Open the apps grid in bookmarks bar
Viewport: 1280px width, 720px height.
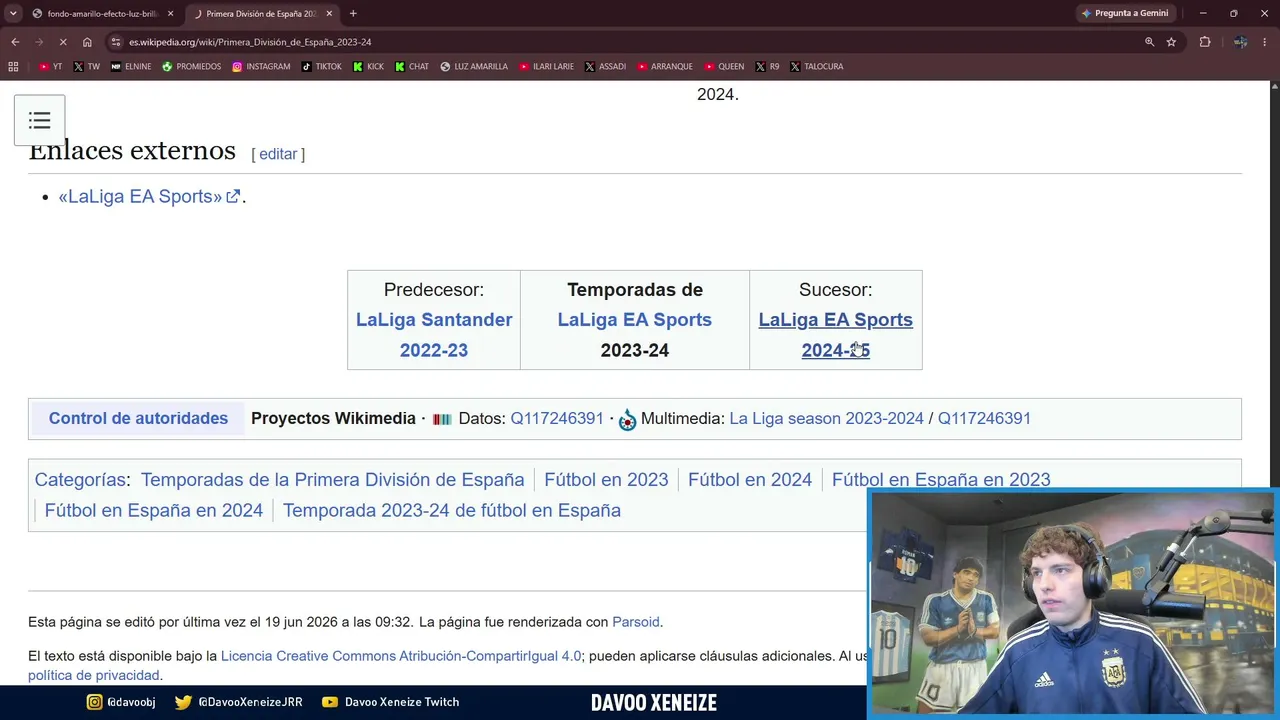[x=13, y=67]
